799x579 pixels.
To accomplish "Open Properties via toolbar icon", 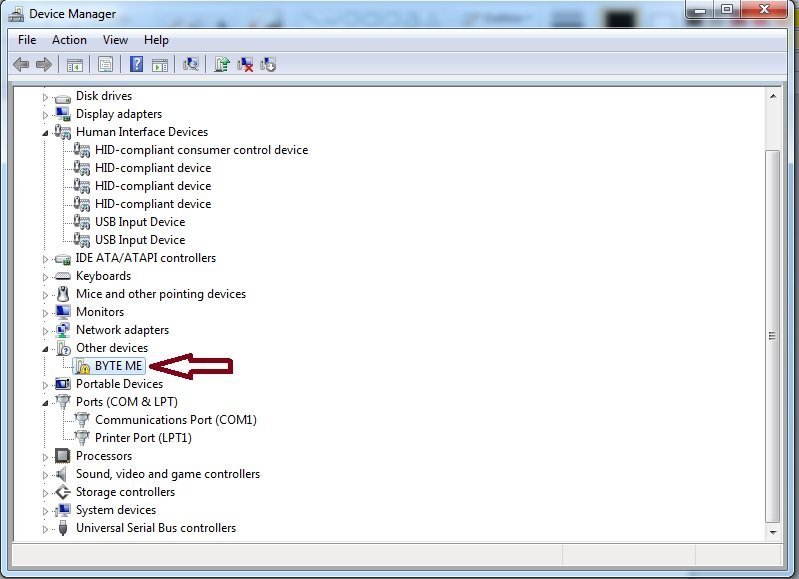I will [x=105, y=64].
